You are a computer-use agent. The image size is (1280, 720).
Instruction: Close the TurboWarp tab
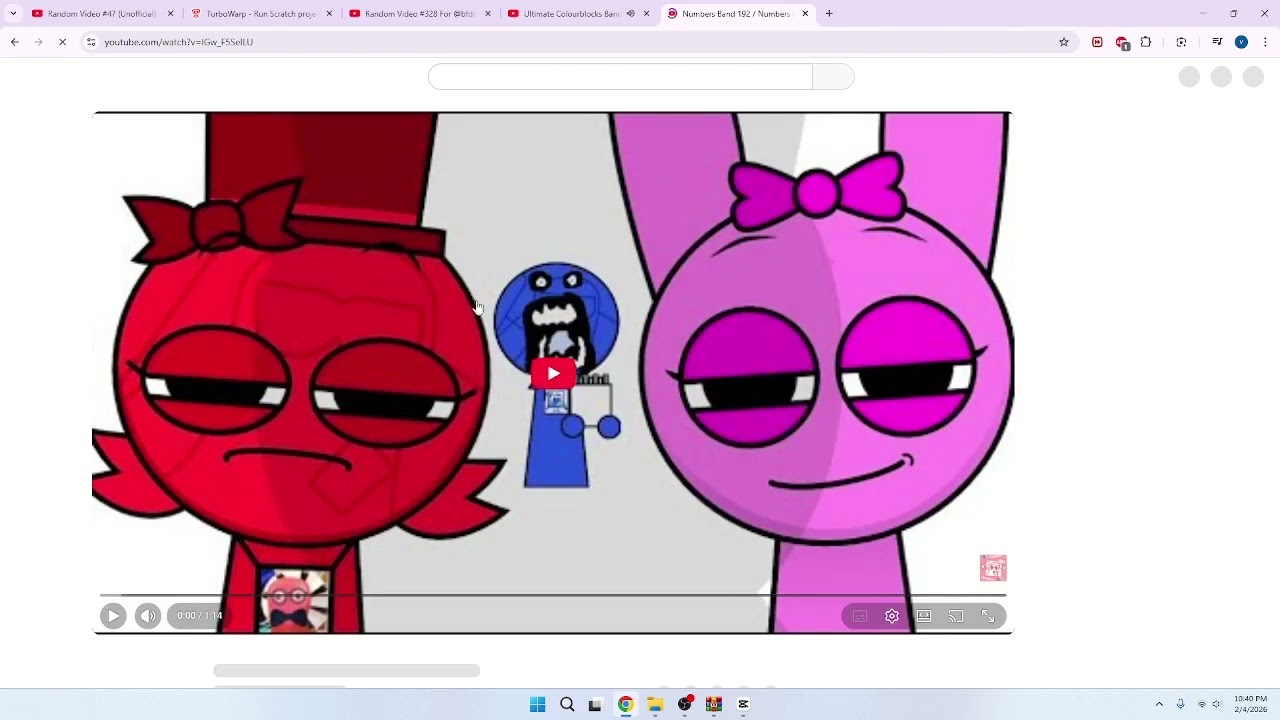(329, 14)
